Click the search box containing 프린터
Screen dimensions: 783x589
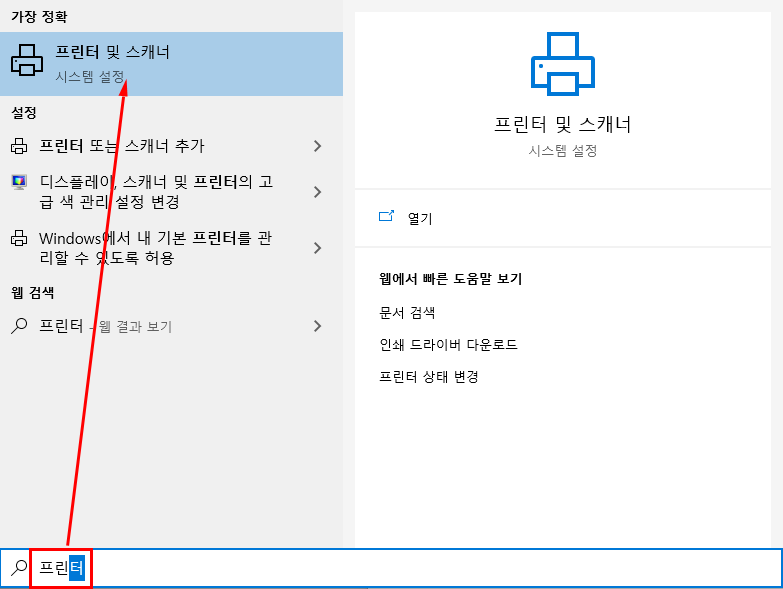pos(392,568)
